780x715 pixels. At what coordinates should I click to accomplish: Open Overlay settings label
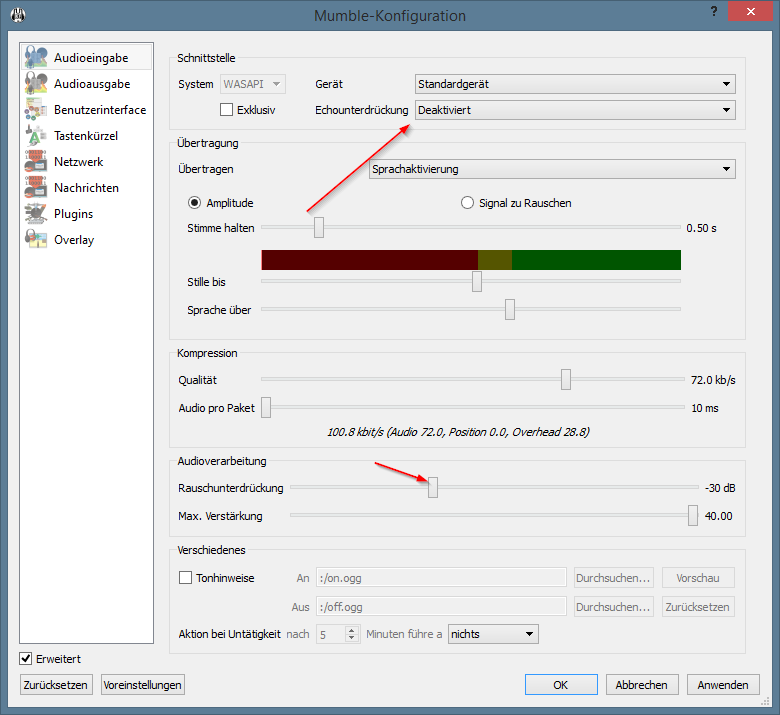coord(74,240)
